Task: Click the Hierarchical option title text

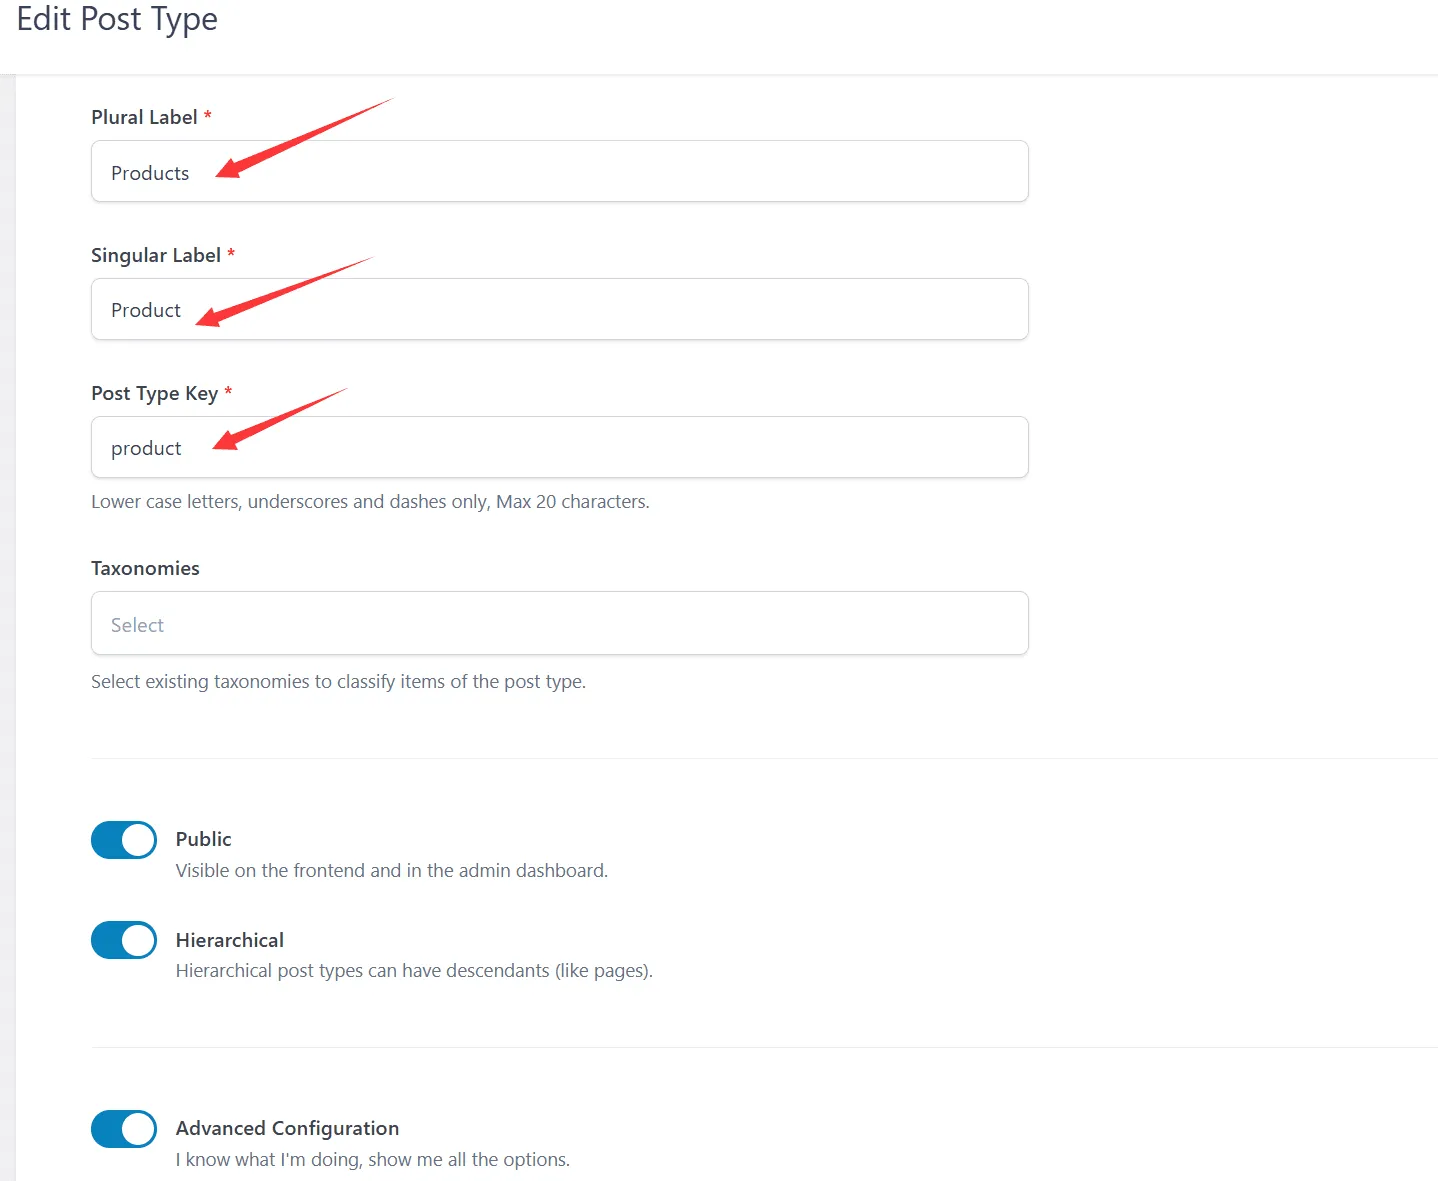Action: (229, 940)
